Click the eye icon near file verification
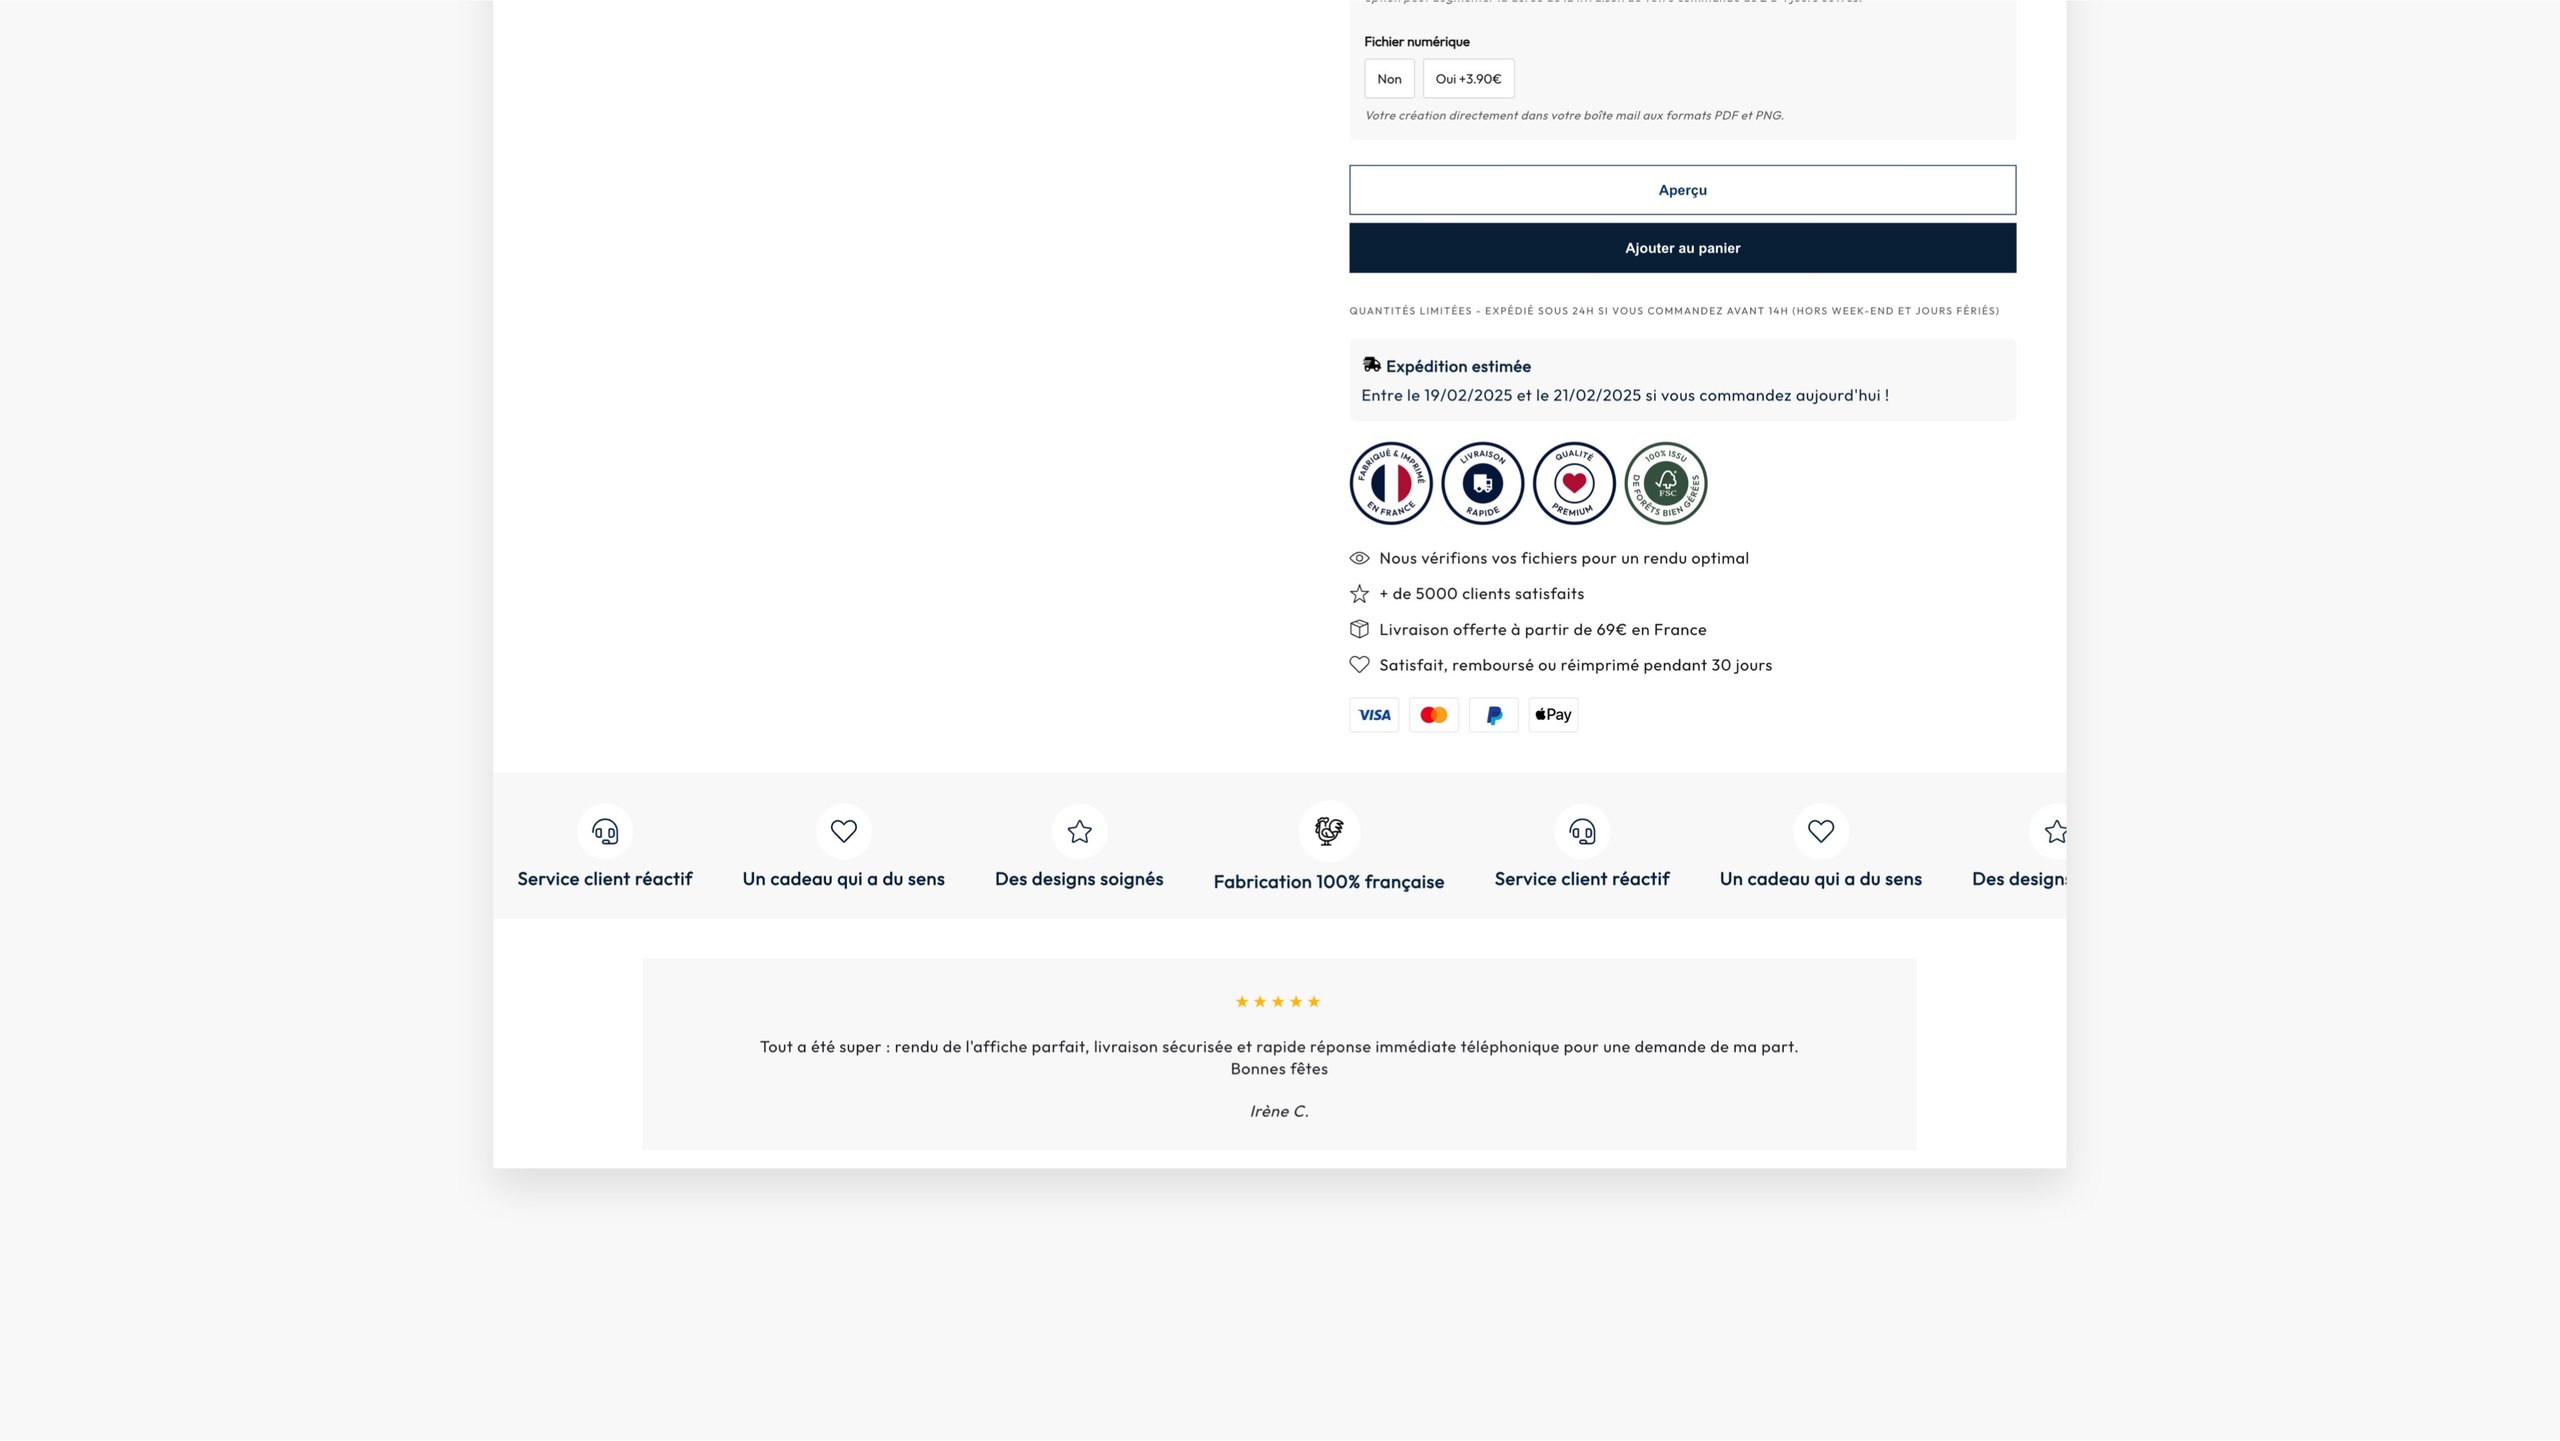The image size is (2560, 1441). tap(1359, 558)
